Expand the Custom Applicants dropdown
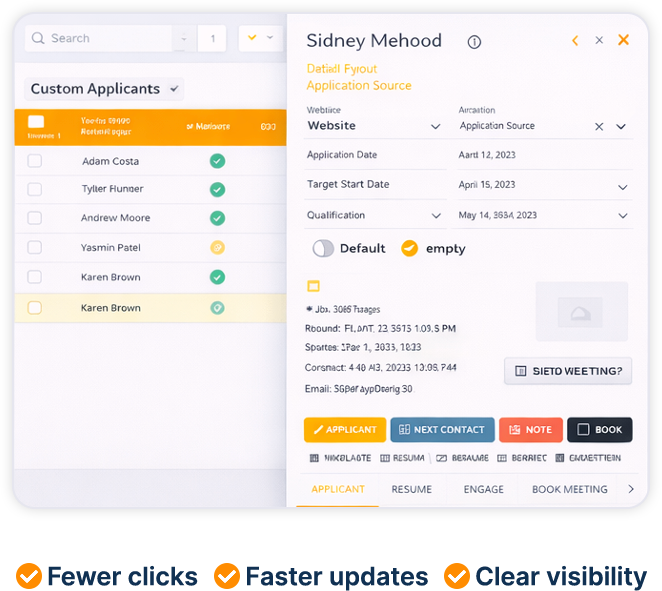The image size is (662, 591). point(175,89)
